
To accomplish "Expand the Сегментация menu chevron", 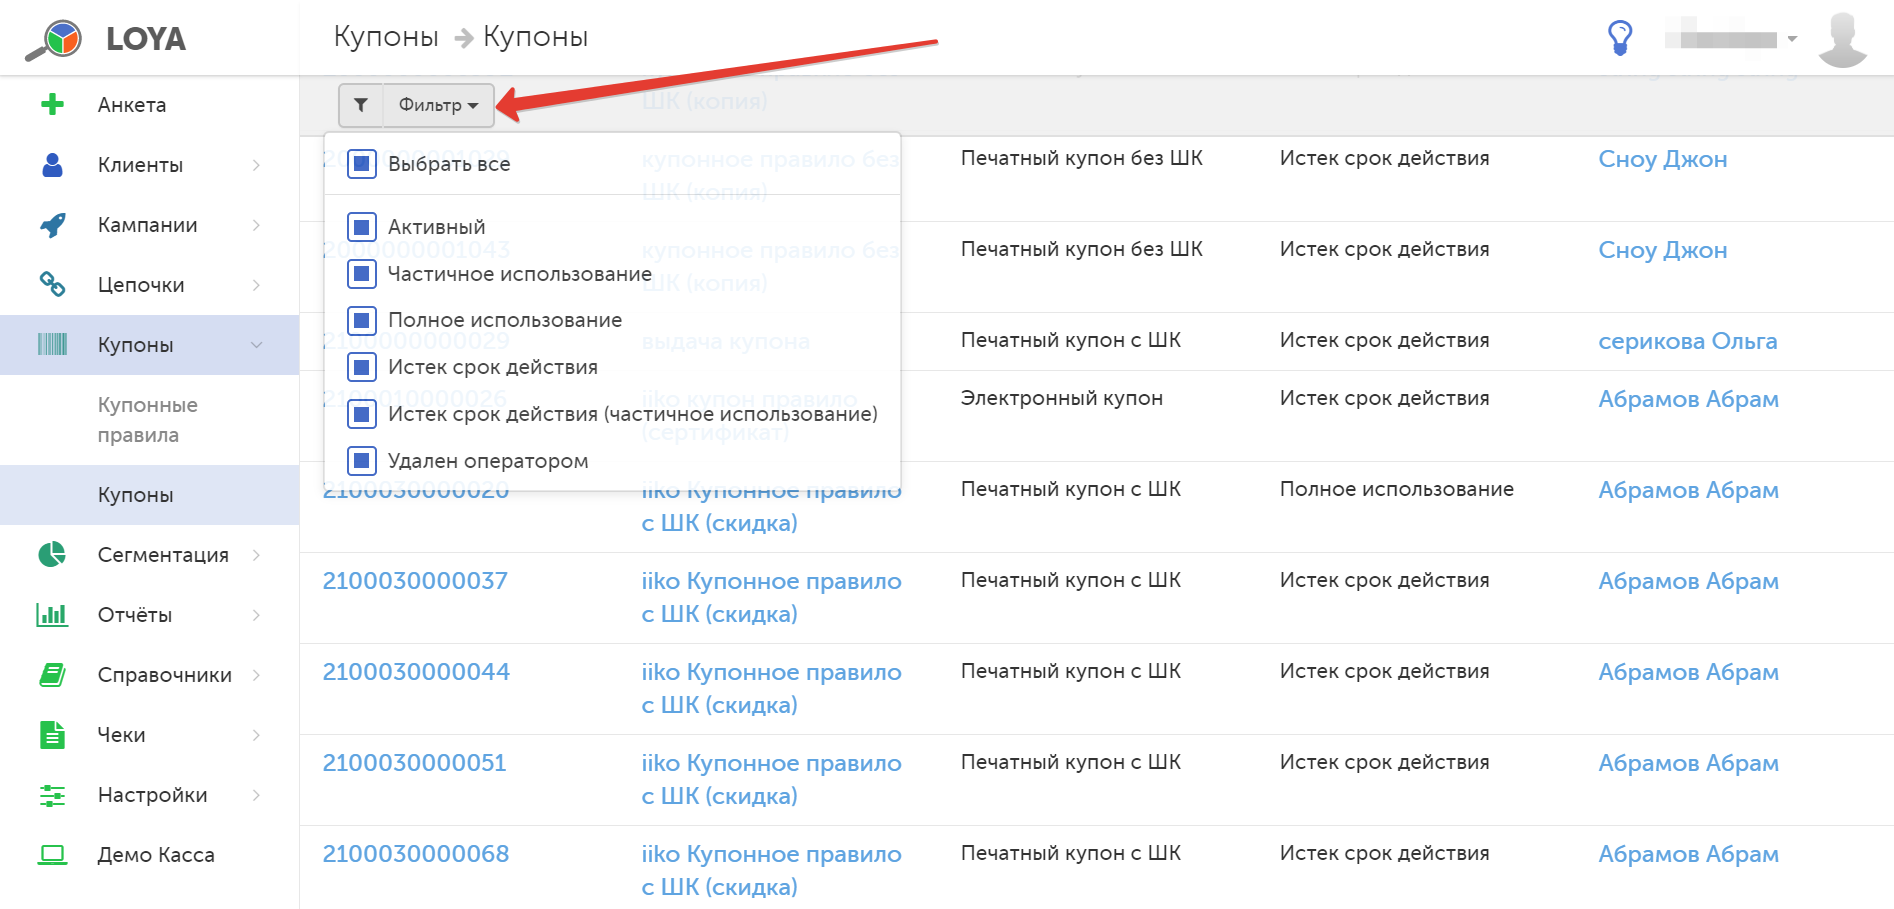I will pos(256,555).
